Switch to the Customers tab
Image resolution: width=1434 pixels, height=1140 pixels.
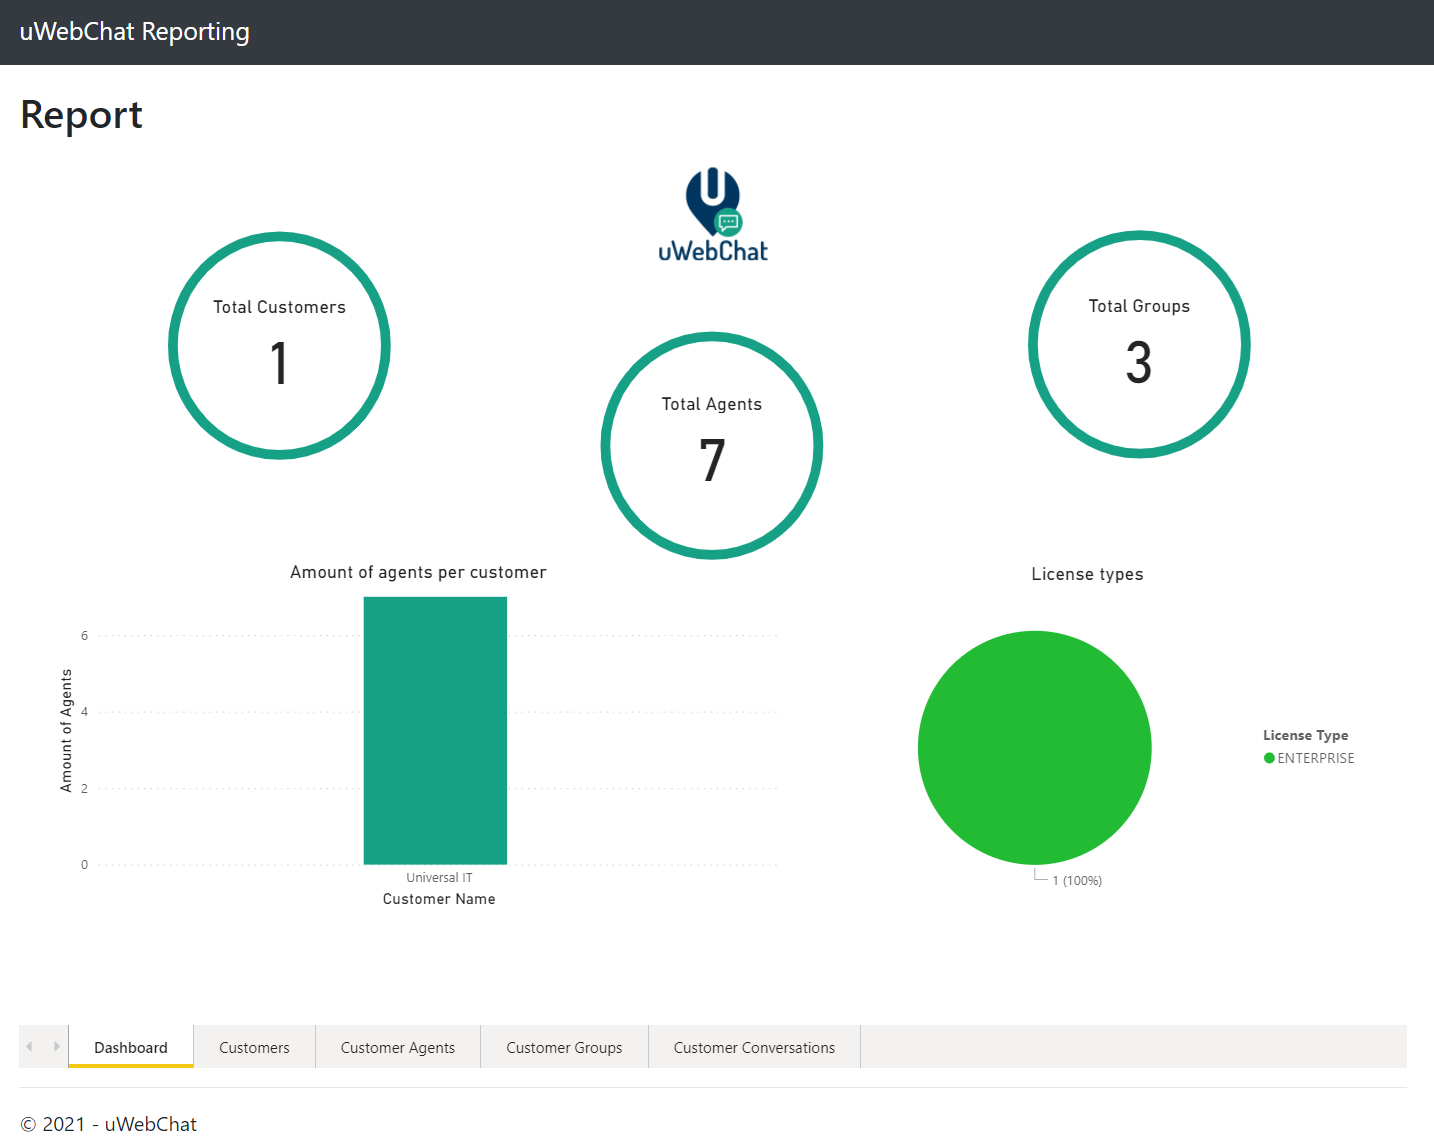click(254, 1047)
